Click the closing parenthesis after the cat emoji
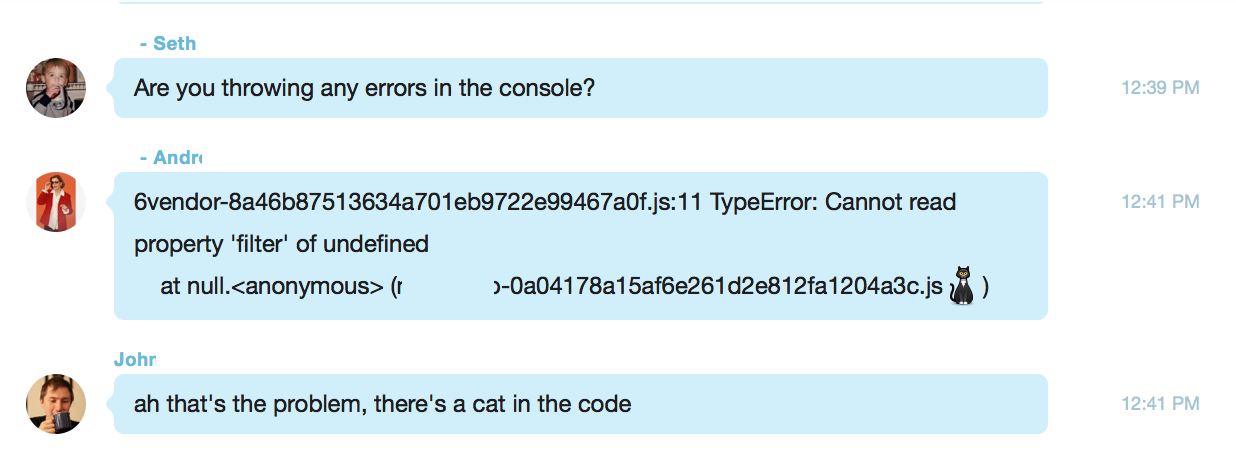 click(x=985, y=287)
